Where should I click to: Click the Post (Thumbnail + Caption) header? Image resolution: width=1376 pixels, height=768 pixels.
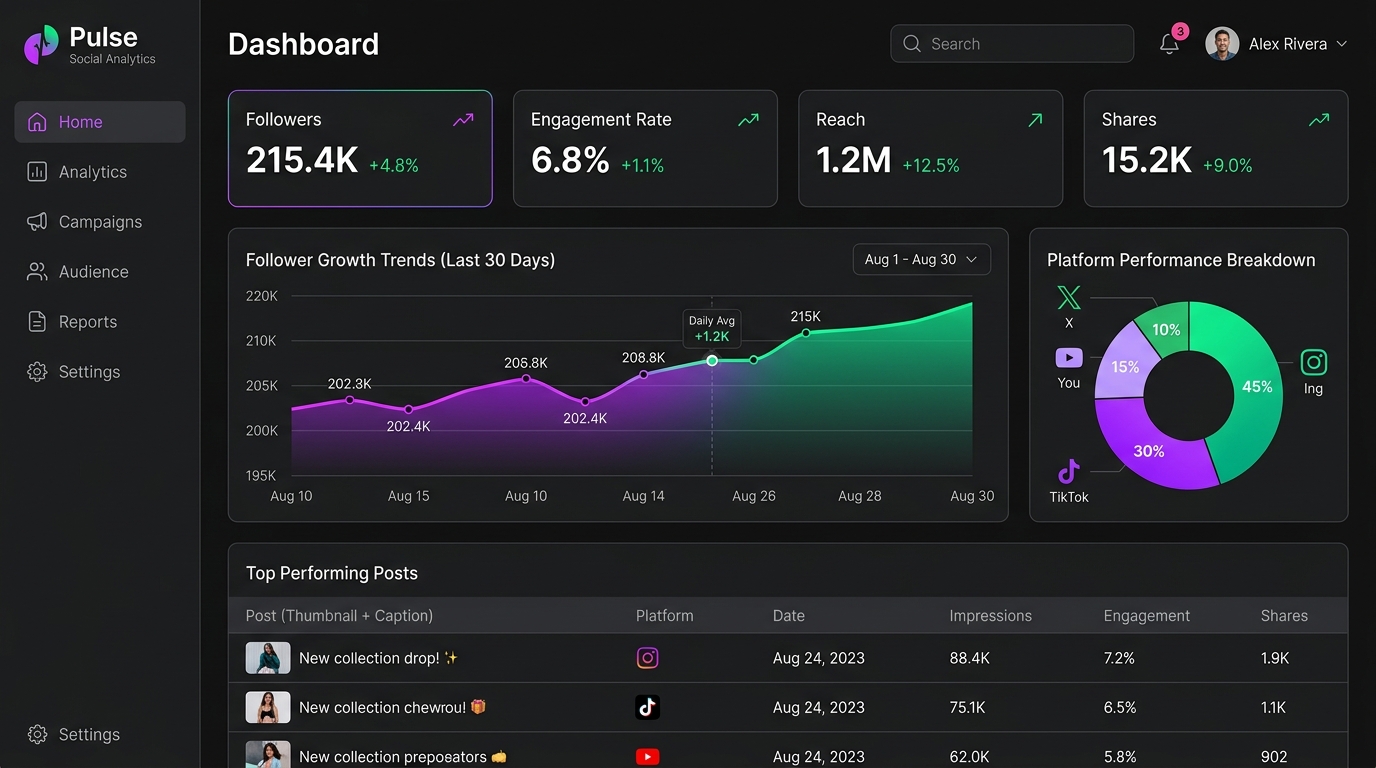pos(339,616)
